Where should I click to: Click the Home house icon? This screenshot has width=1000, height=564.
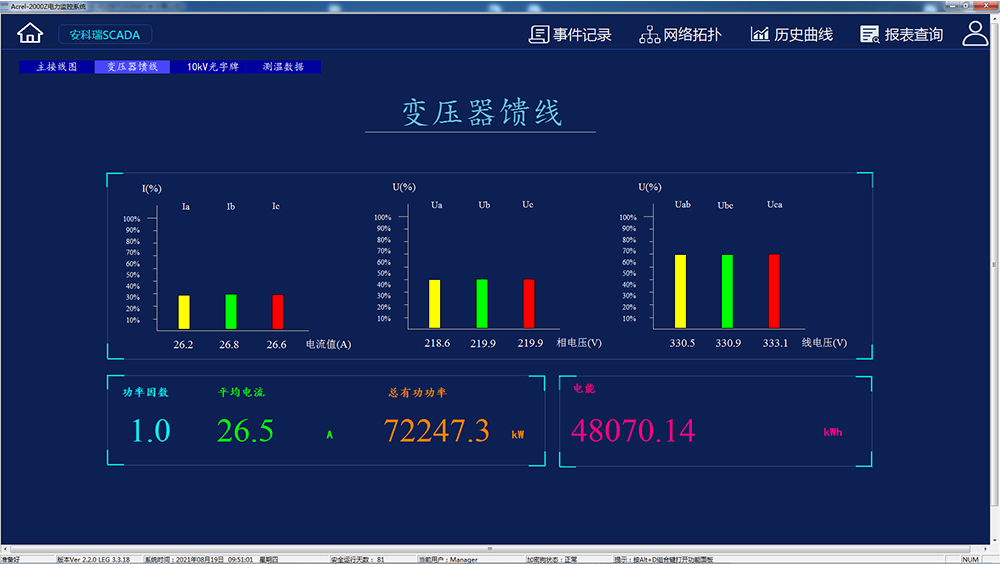click(x=30, y=34)
